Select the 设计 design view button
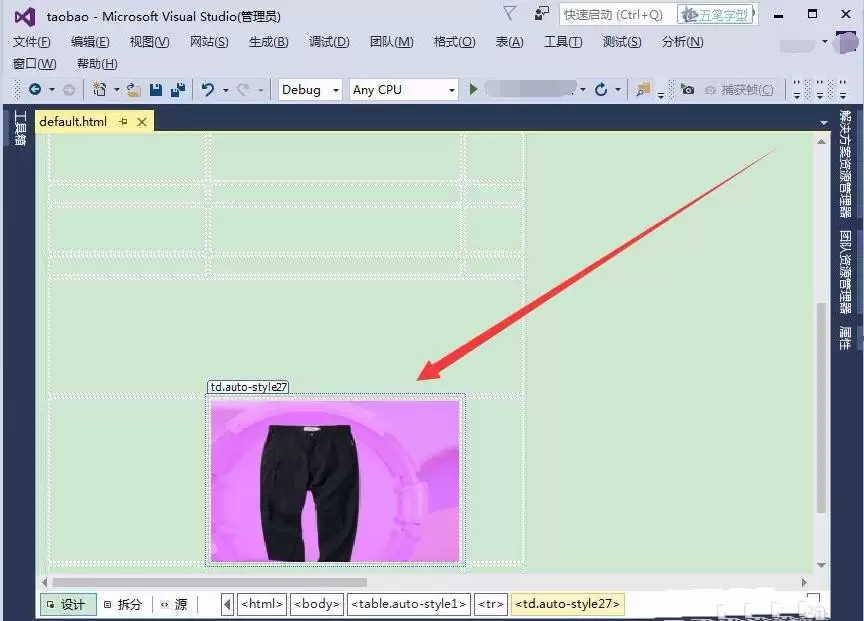The image size is (864, 621). [x=67, y=604]
